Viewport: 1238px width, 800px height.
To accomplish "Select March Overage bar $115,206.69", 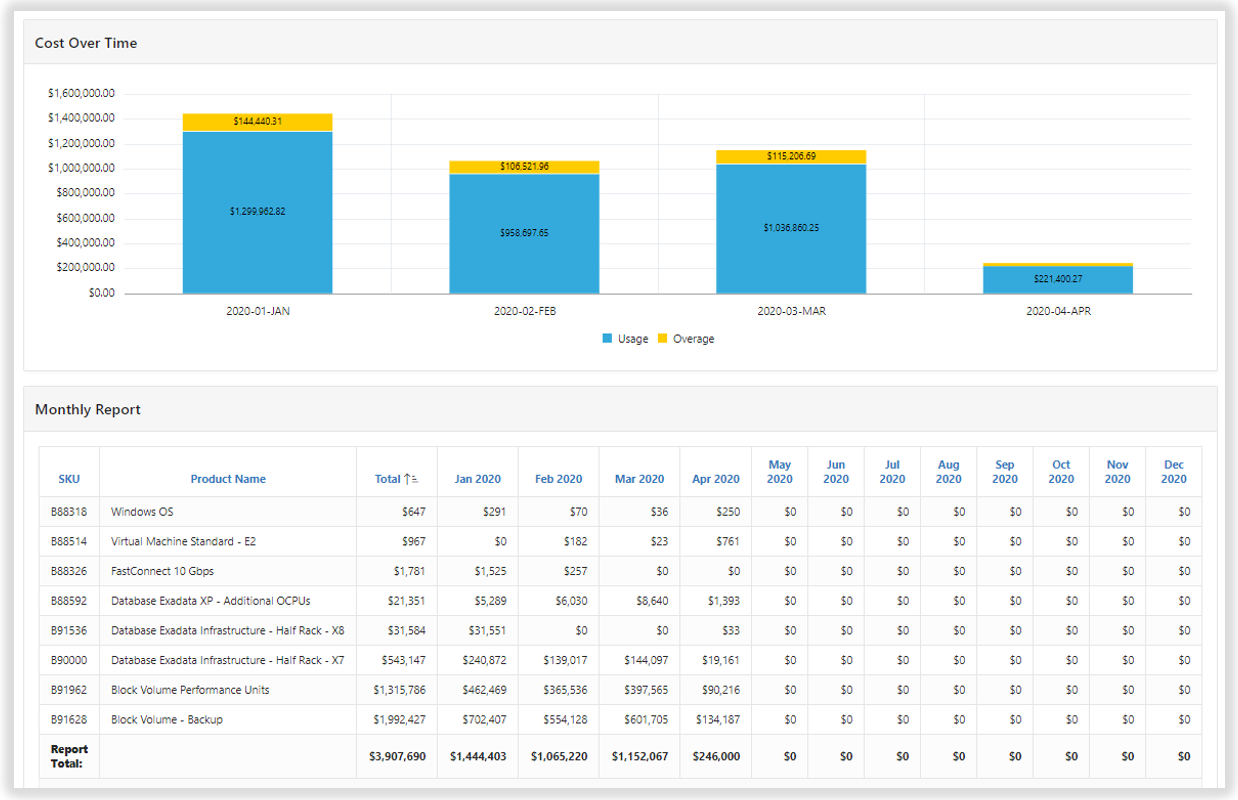I will (791, 157).
